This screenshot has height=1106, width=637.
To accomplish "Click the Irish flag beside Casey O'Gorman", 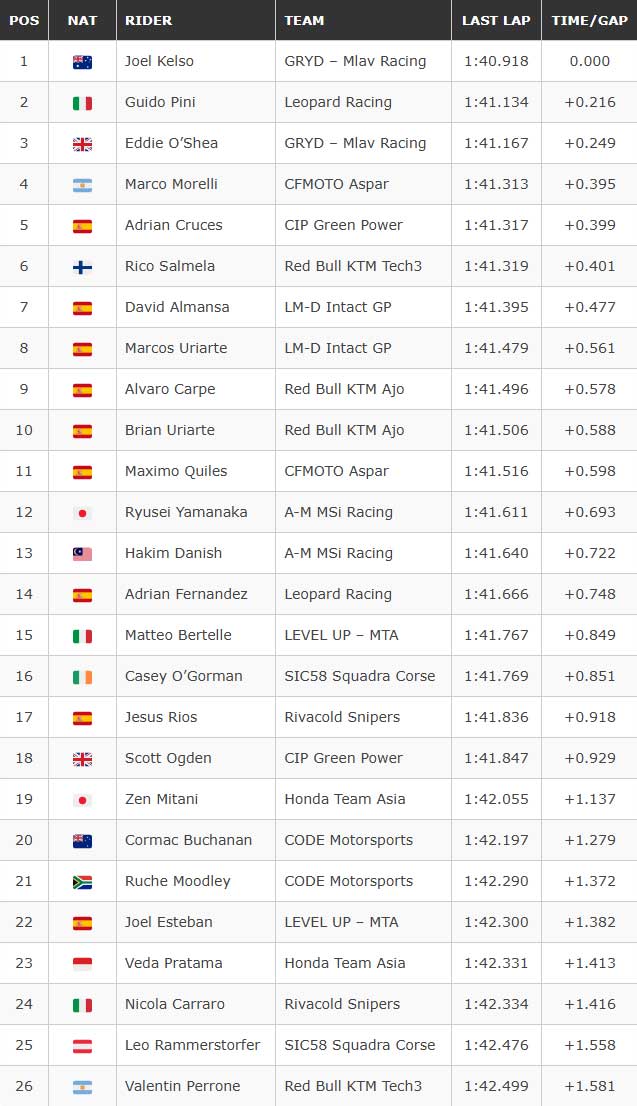I will (x=83, y=676).
